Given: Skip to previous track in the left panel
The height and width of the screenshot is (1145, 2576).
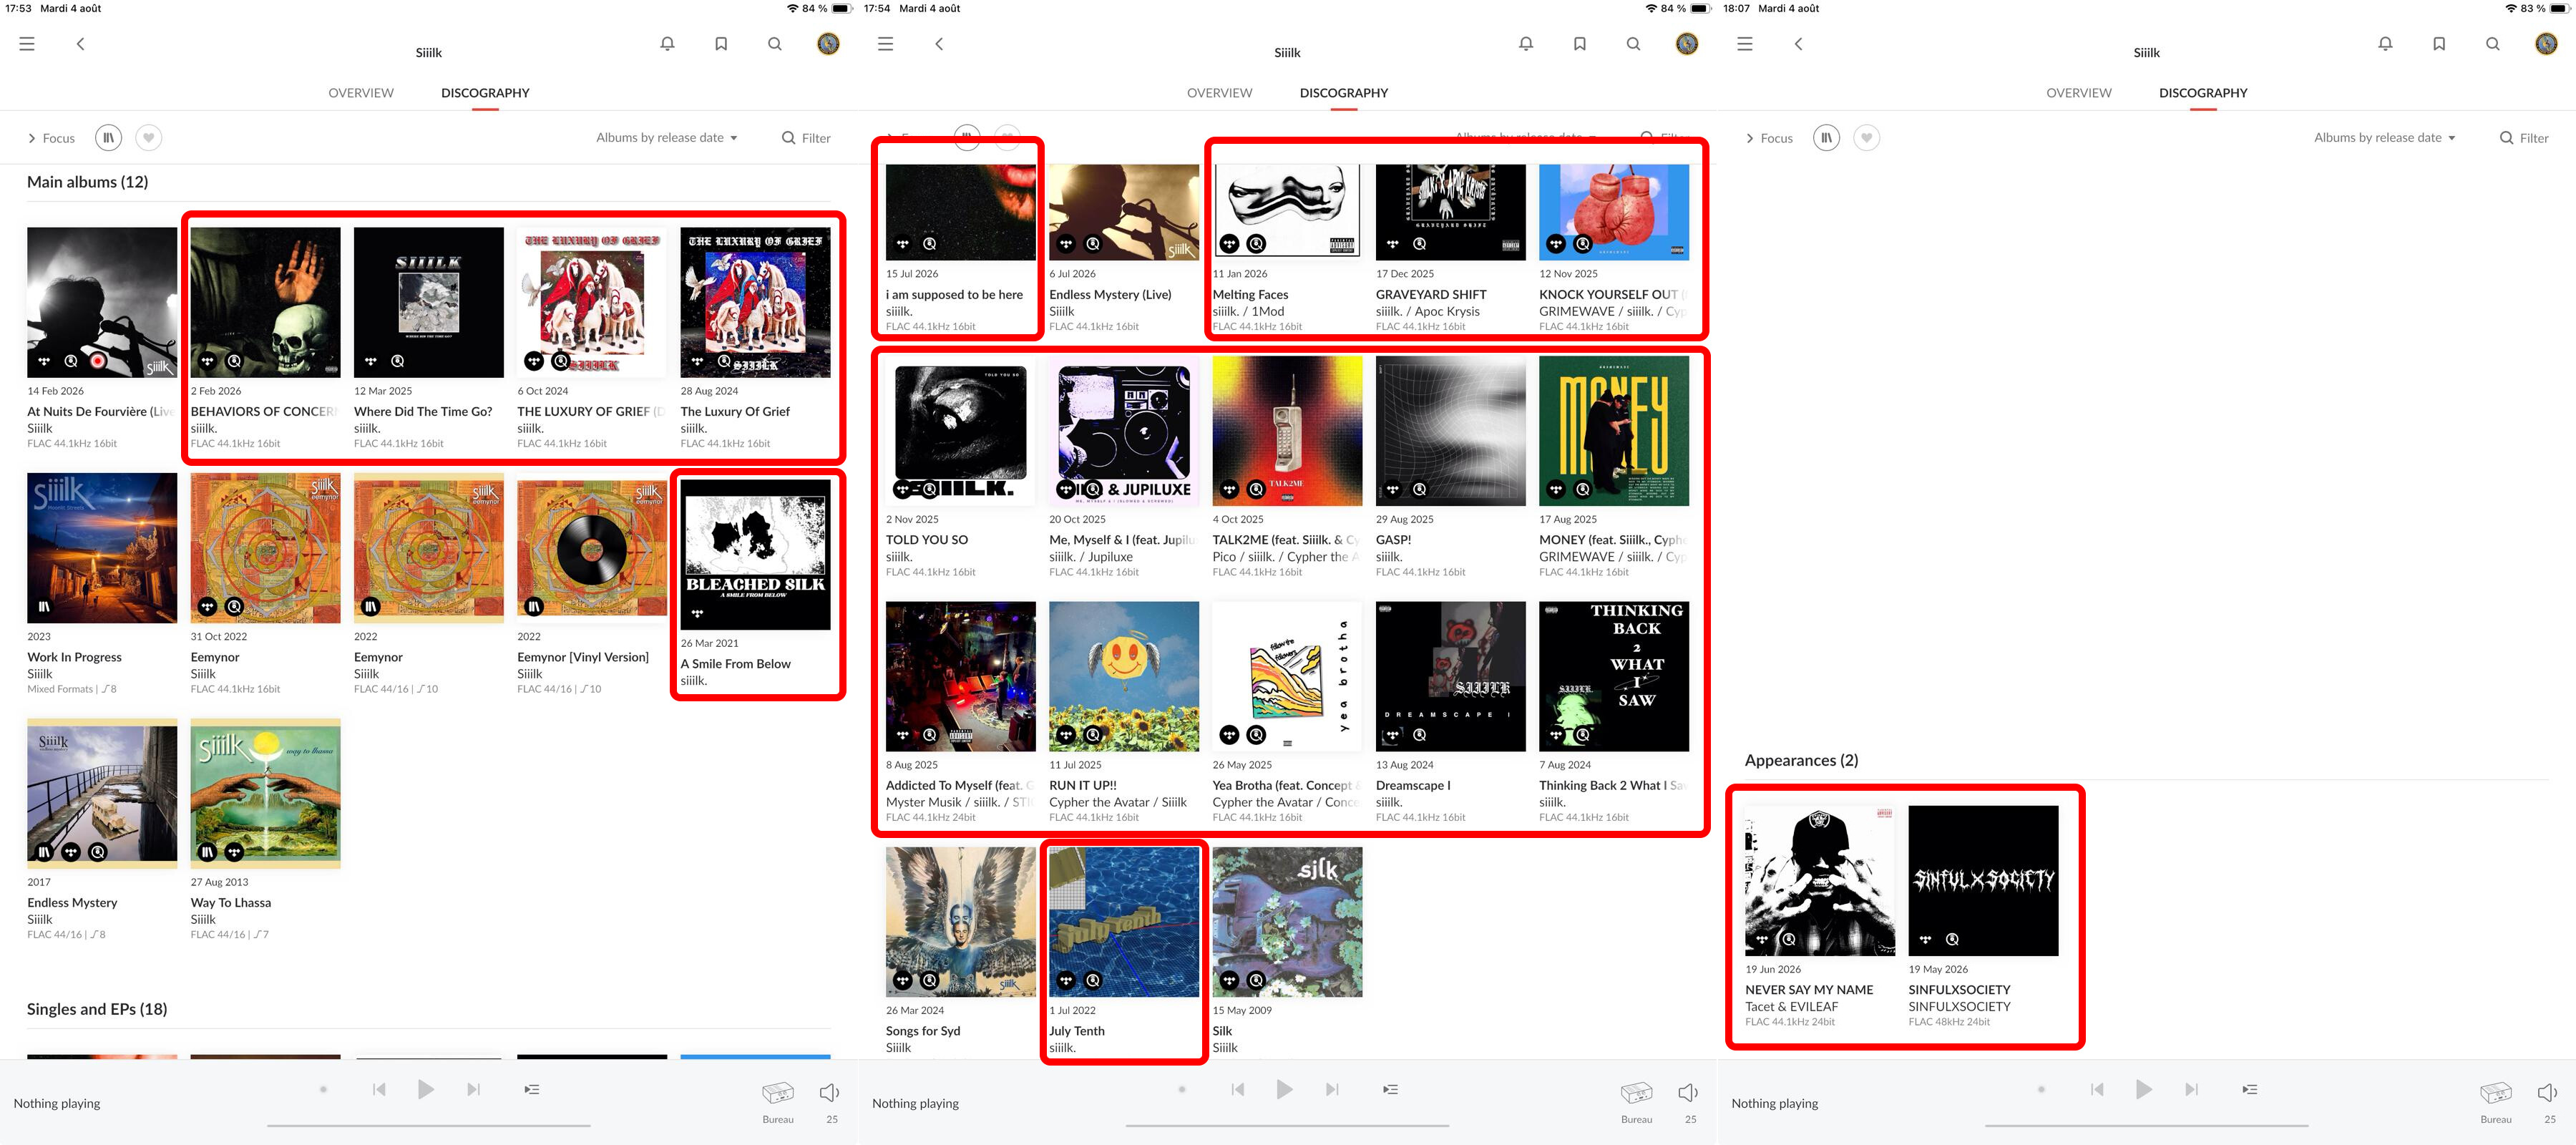Looking at the screenshot, I should [379, 1089].
